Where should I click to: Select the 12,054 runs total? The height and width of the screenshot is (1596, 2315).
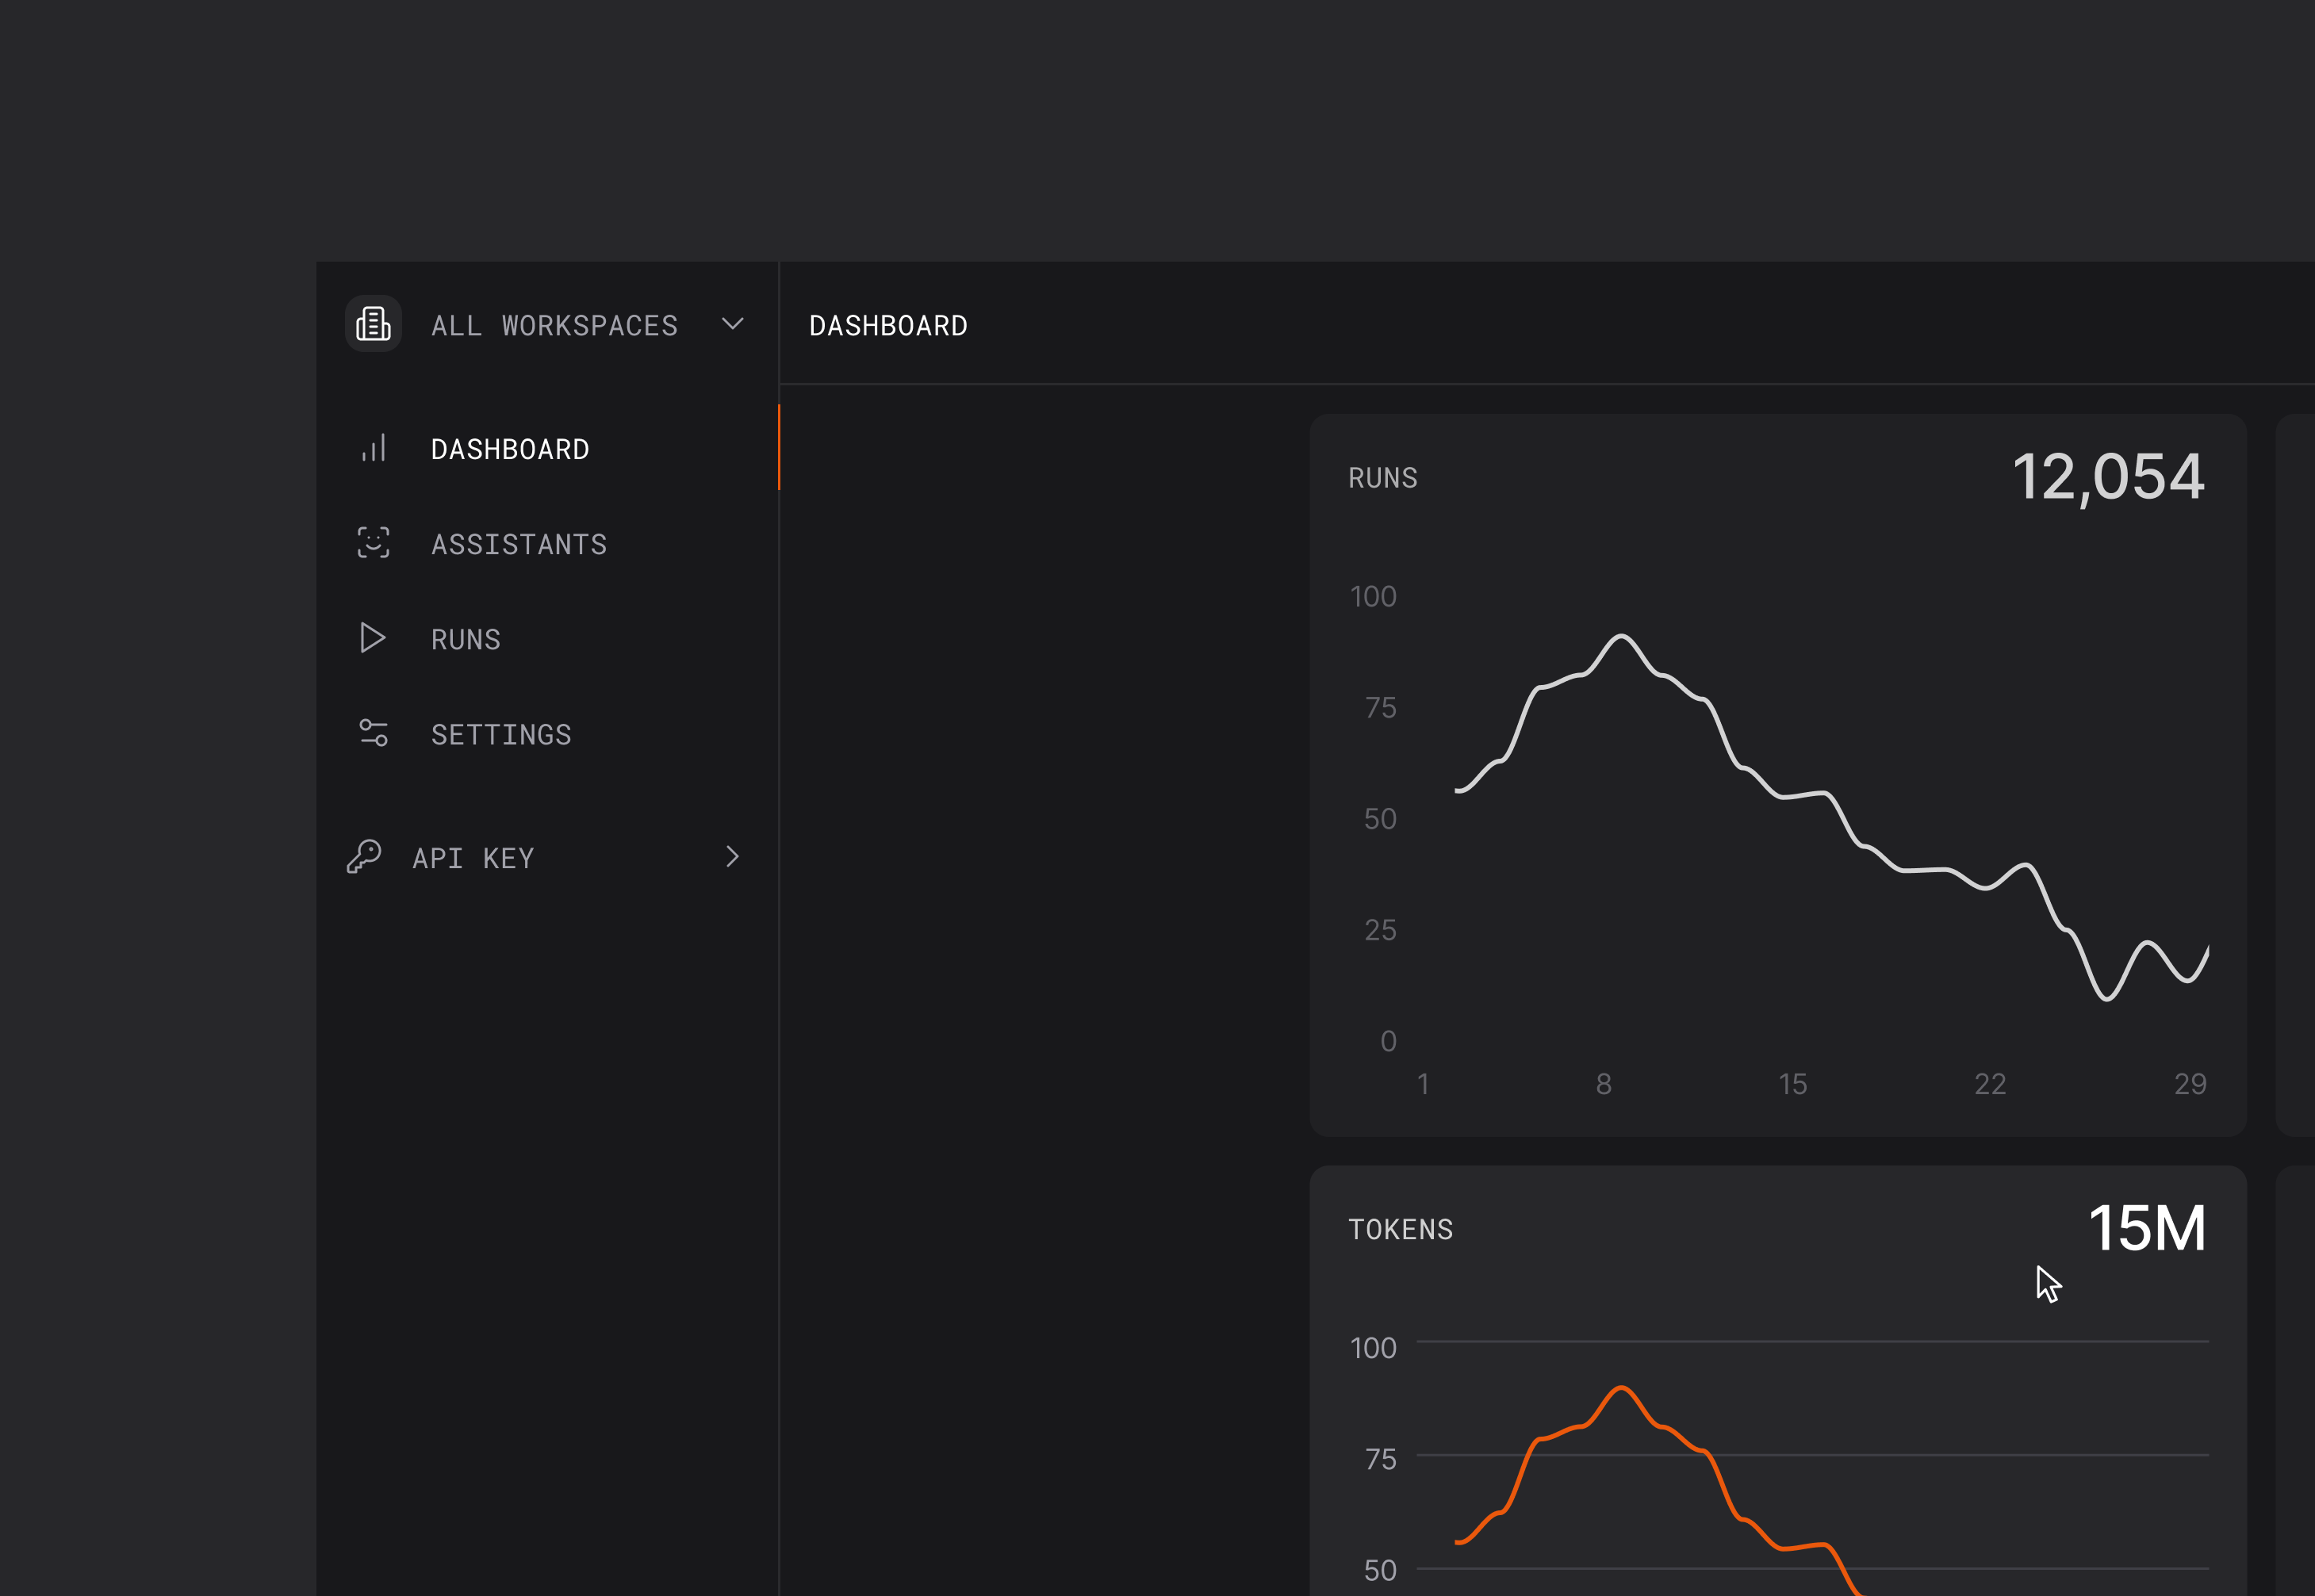2108,477
